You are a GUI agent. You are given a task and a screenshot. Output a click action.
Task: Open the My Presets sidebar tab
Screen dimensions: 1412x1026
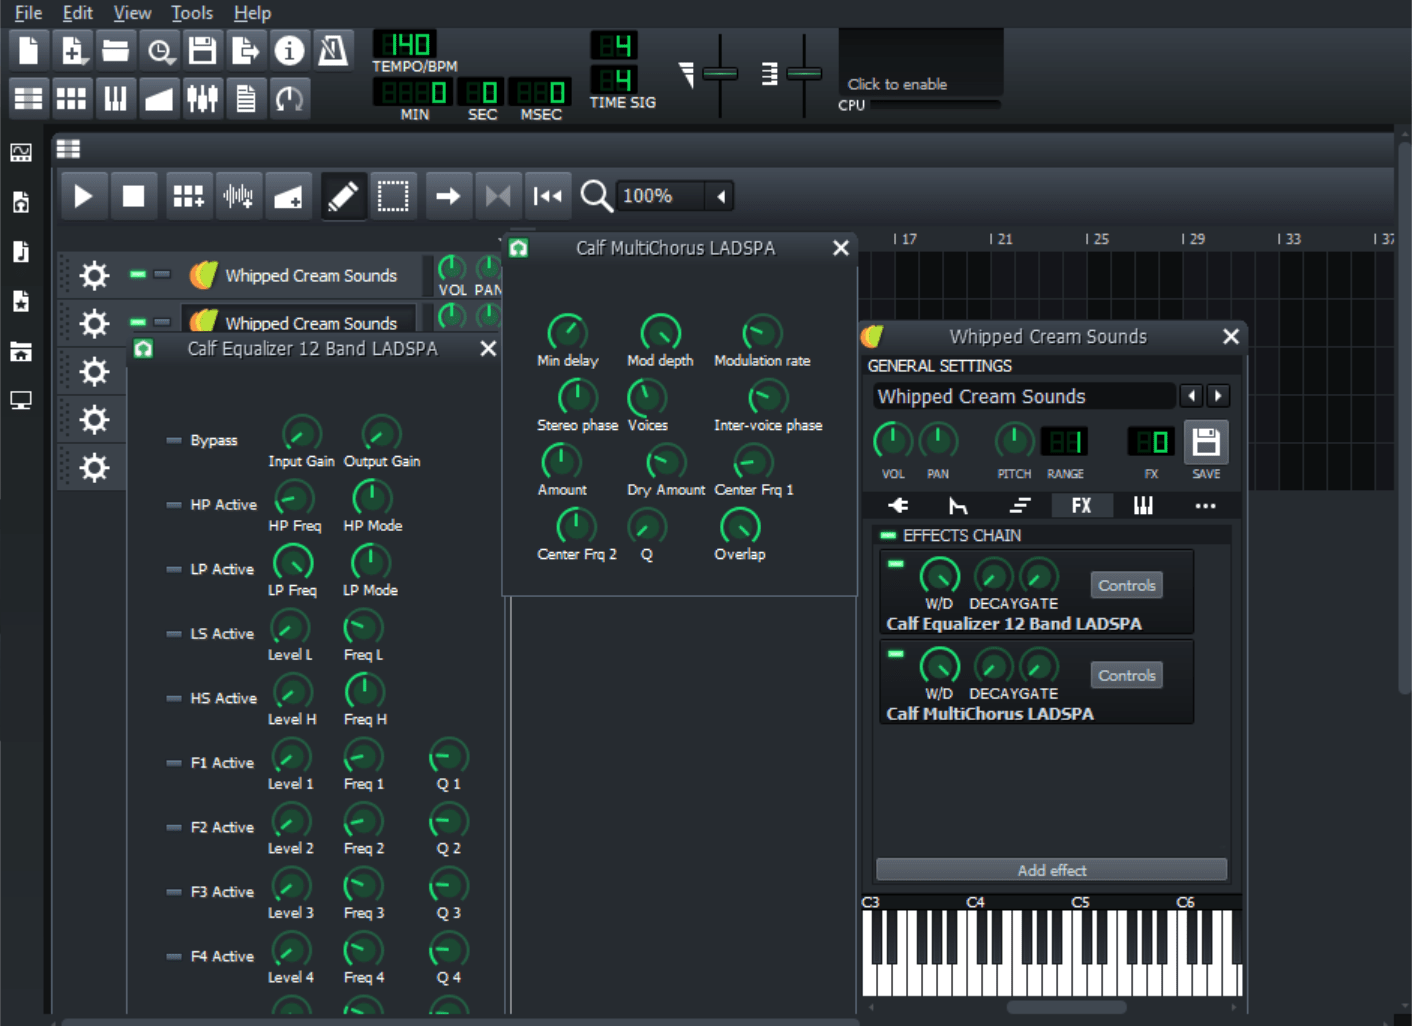click(21, 301)
